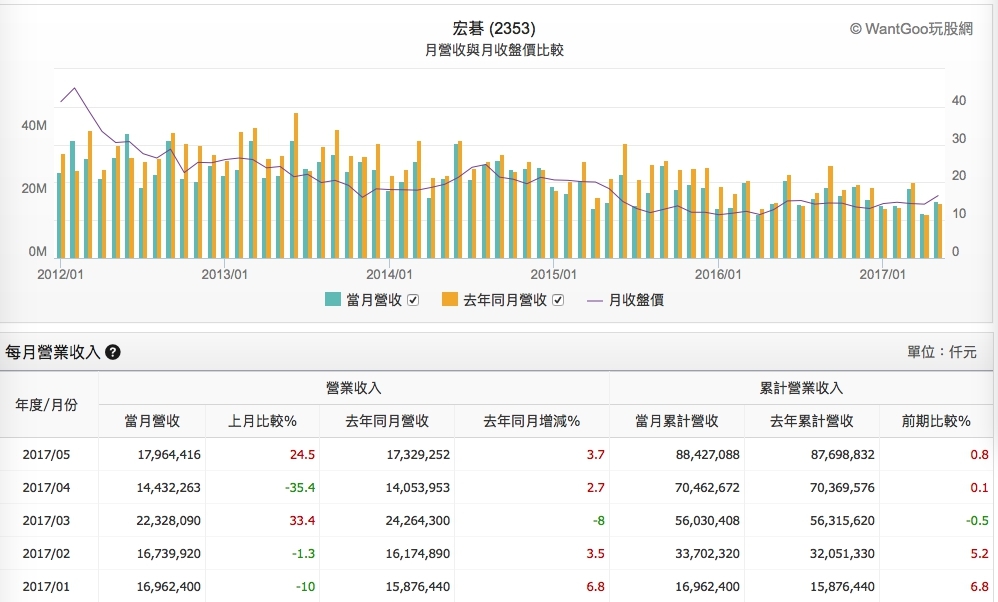This screenshot has height=602, width=998.
Task: Click cumulative revenue 33,702,320
Action: tap(707, 554)
